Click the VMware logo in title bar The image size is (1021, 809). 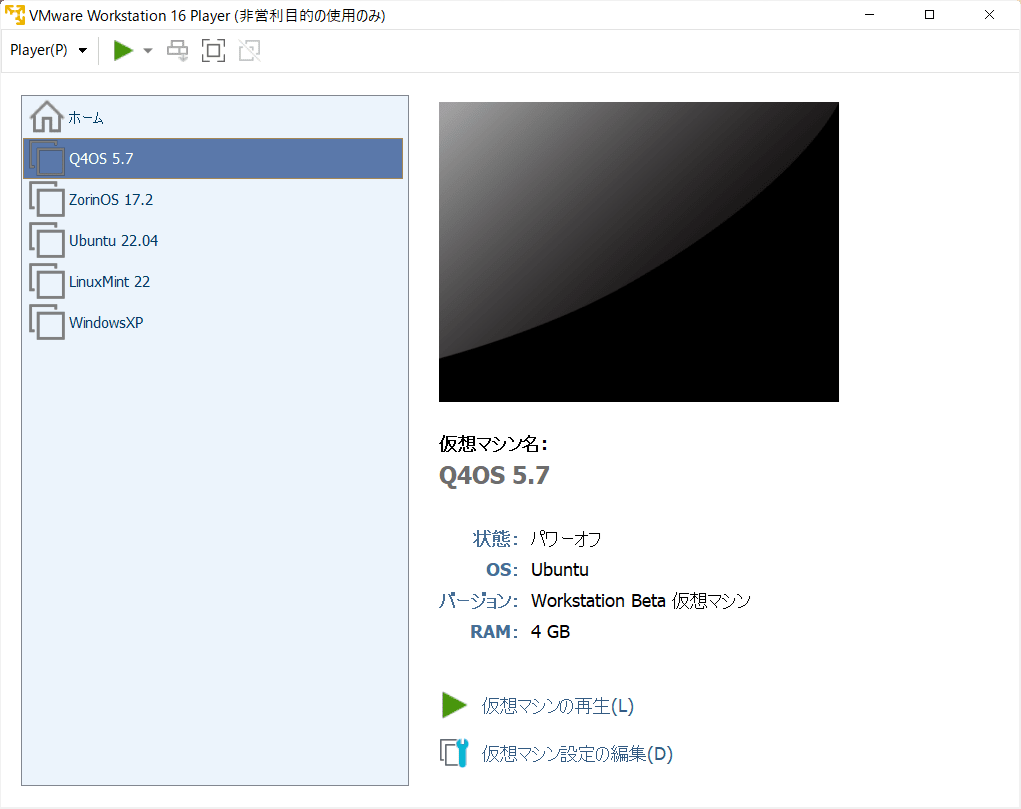(14, 14)
